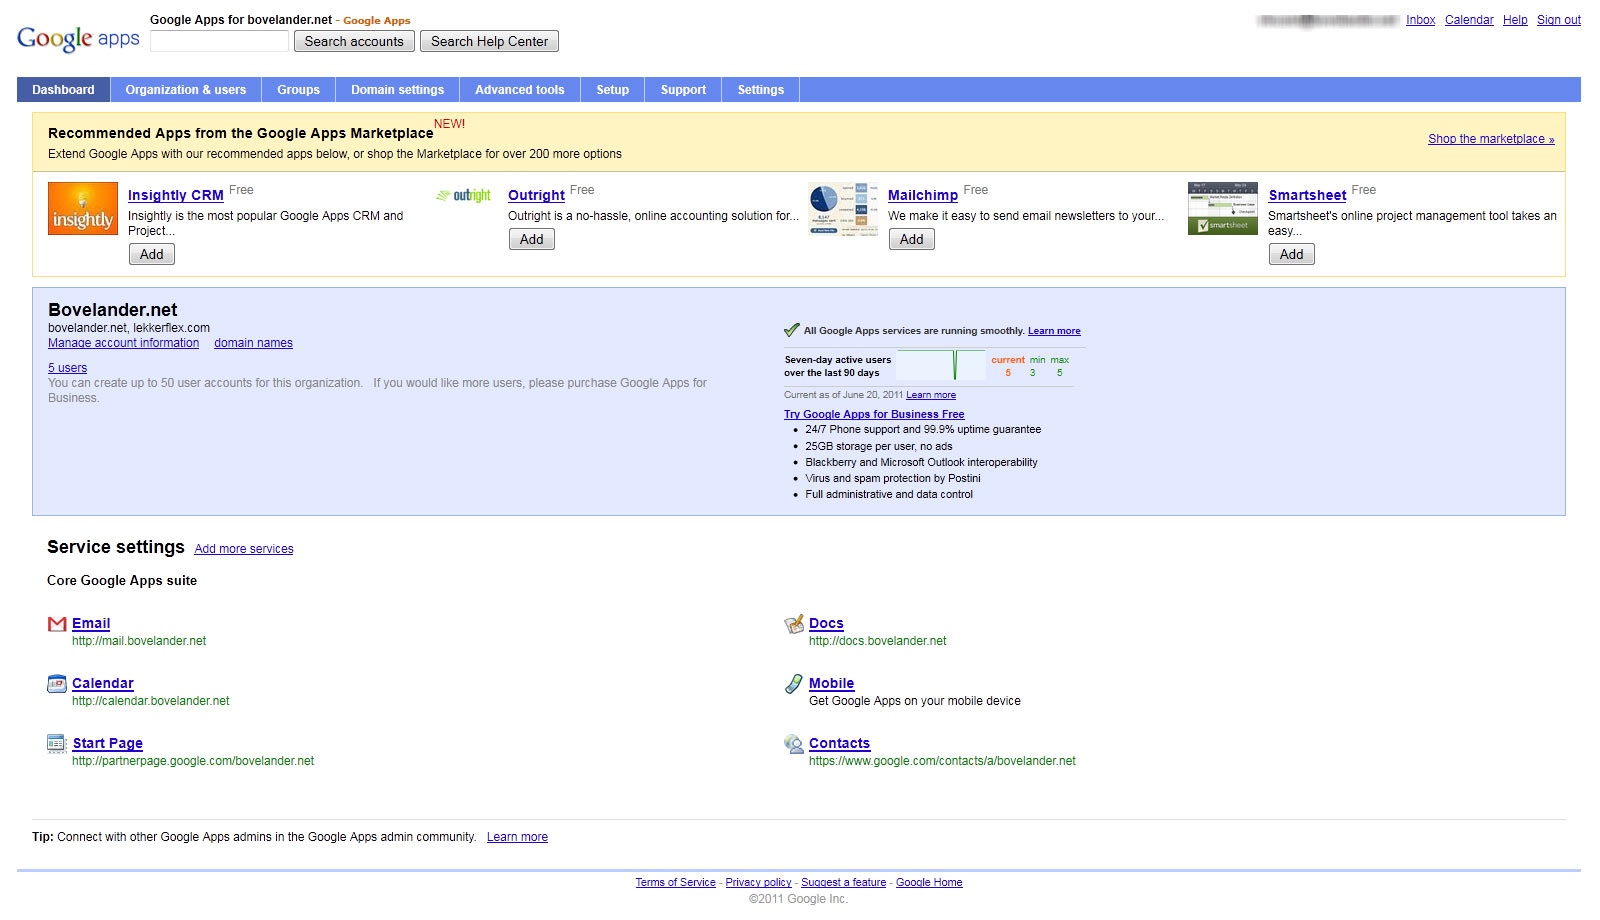Go to the Domain settings tab

click(x=398, y=90)
